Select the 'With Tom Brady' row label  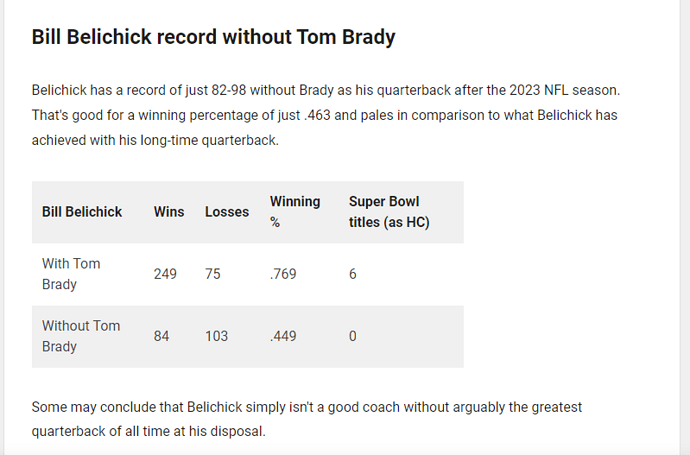[71, 274]
